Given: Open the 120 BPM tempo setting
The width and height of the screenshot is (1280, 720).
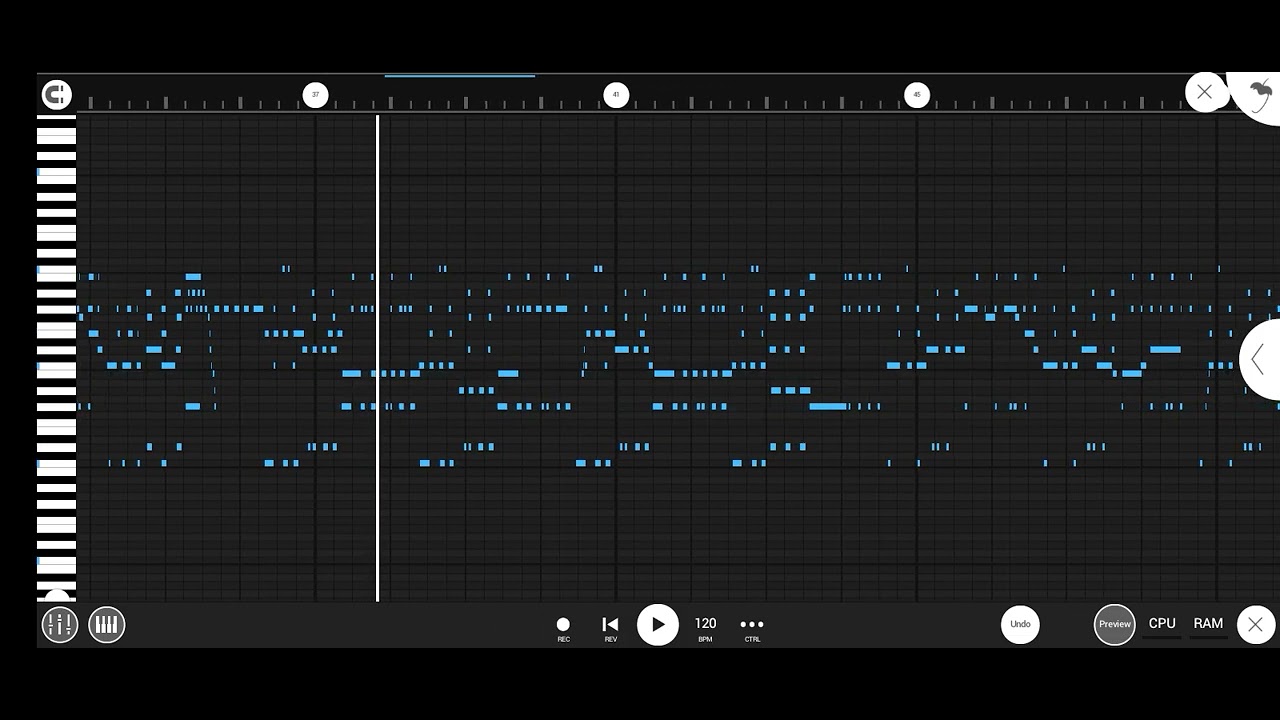Looking at the screenshot, I should [705, 629].
